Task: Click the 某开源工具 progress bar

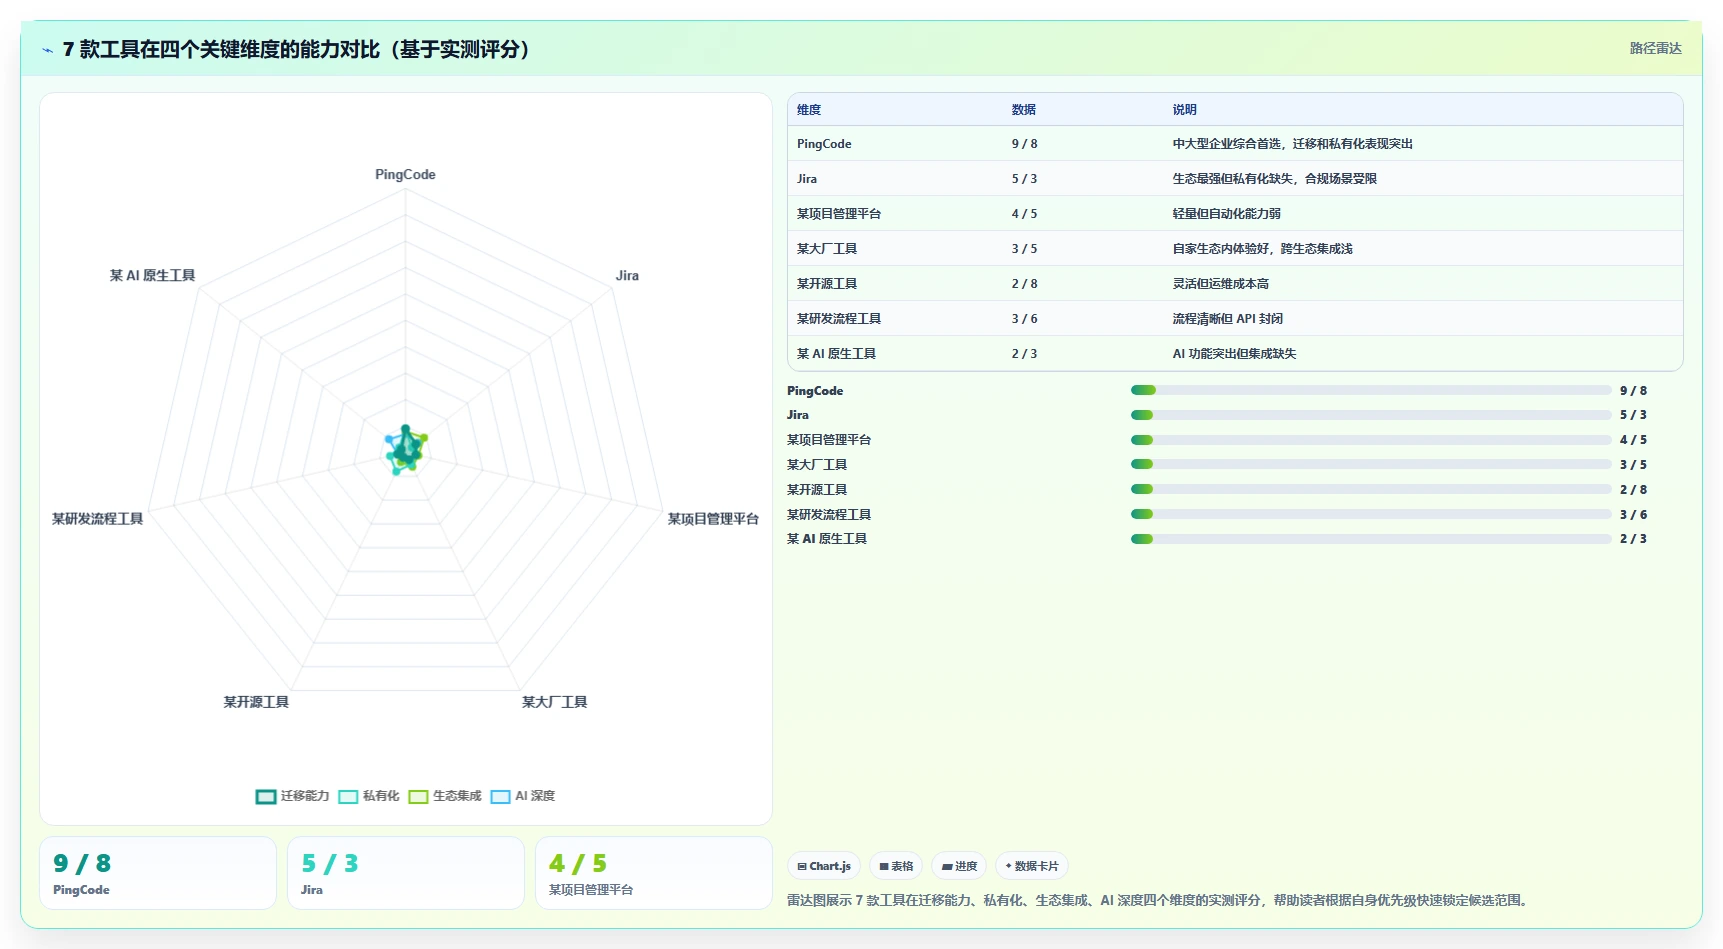Action: point(1371,489)
